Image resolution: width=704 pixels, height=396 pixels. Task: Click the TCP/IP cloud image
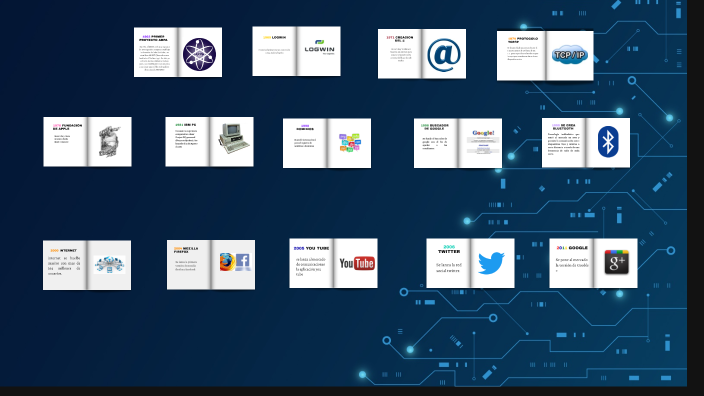[x=569, y=55]
